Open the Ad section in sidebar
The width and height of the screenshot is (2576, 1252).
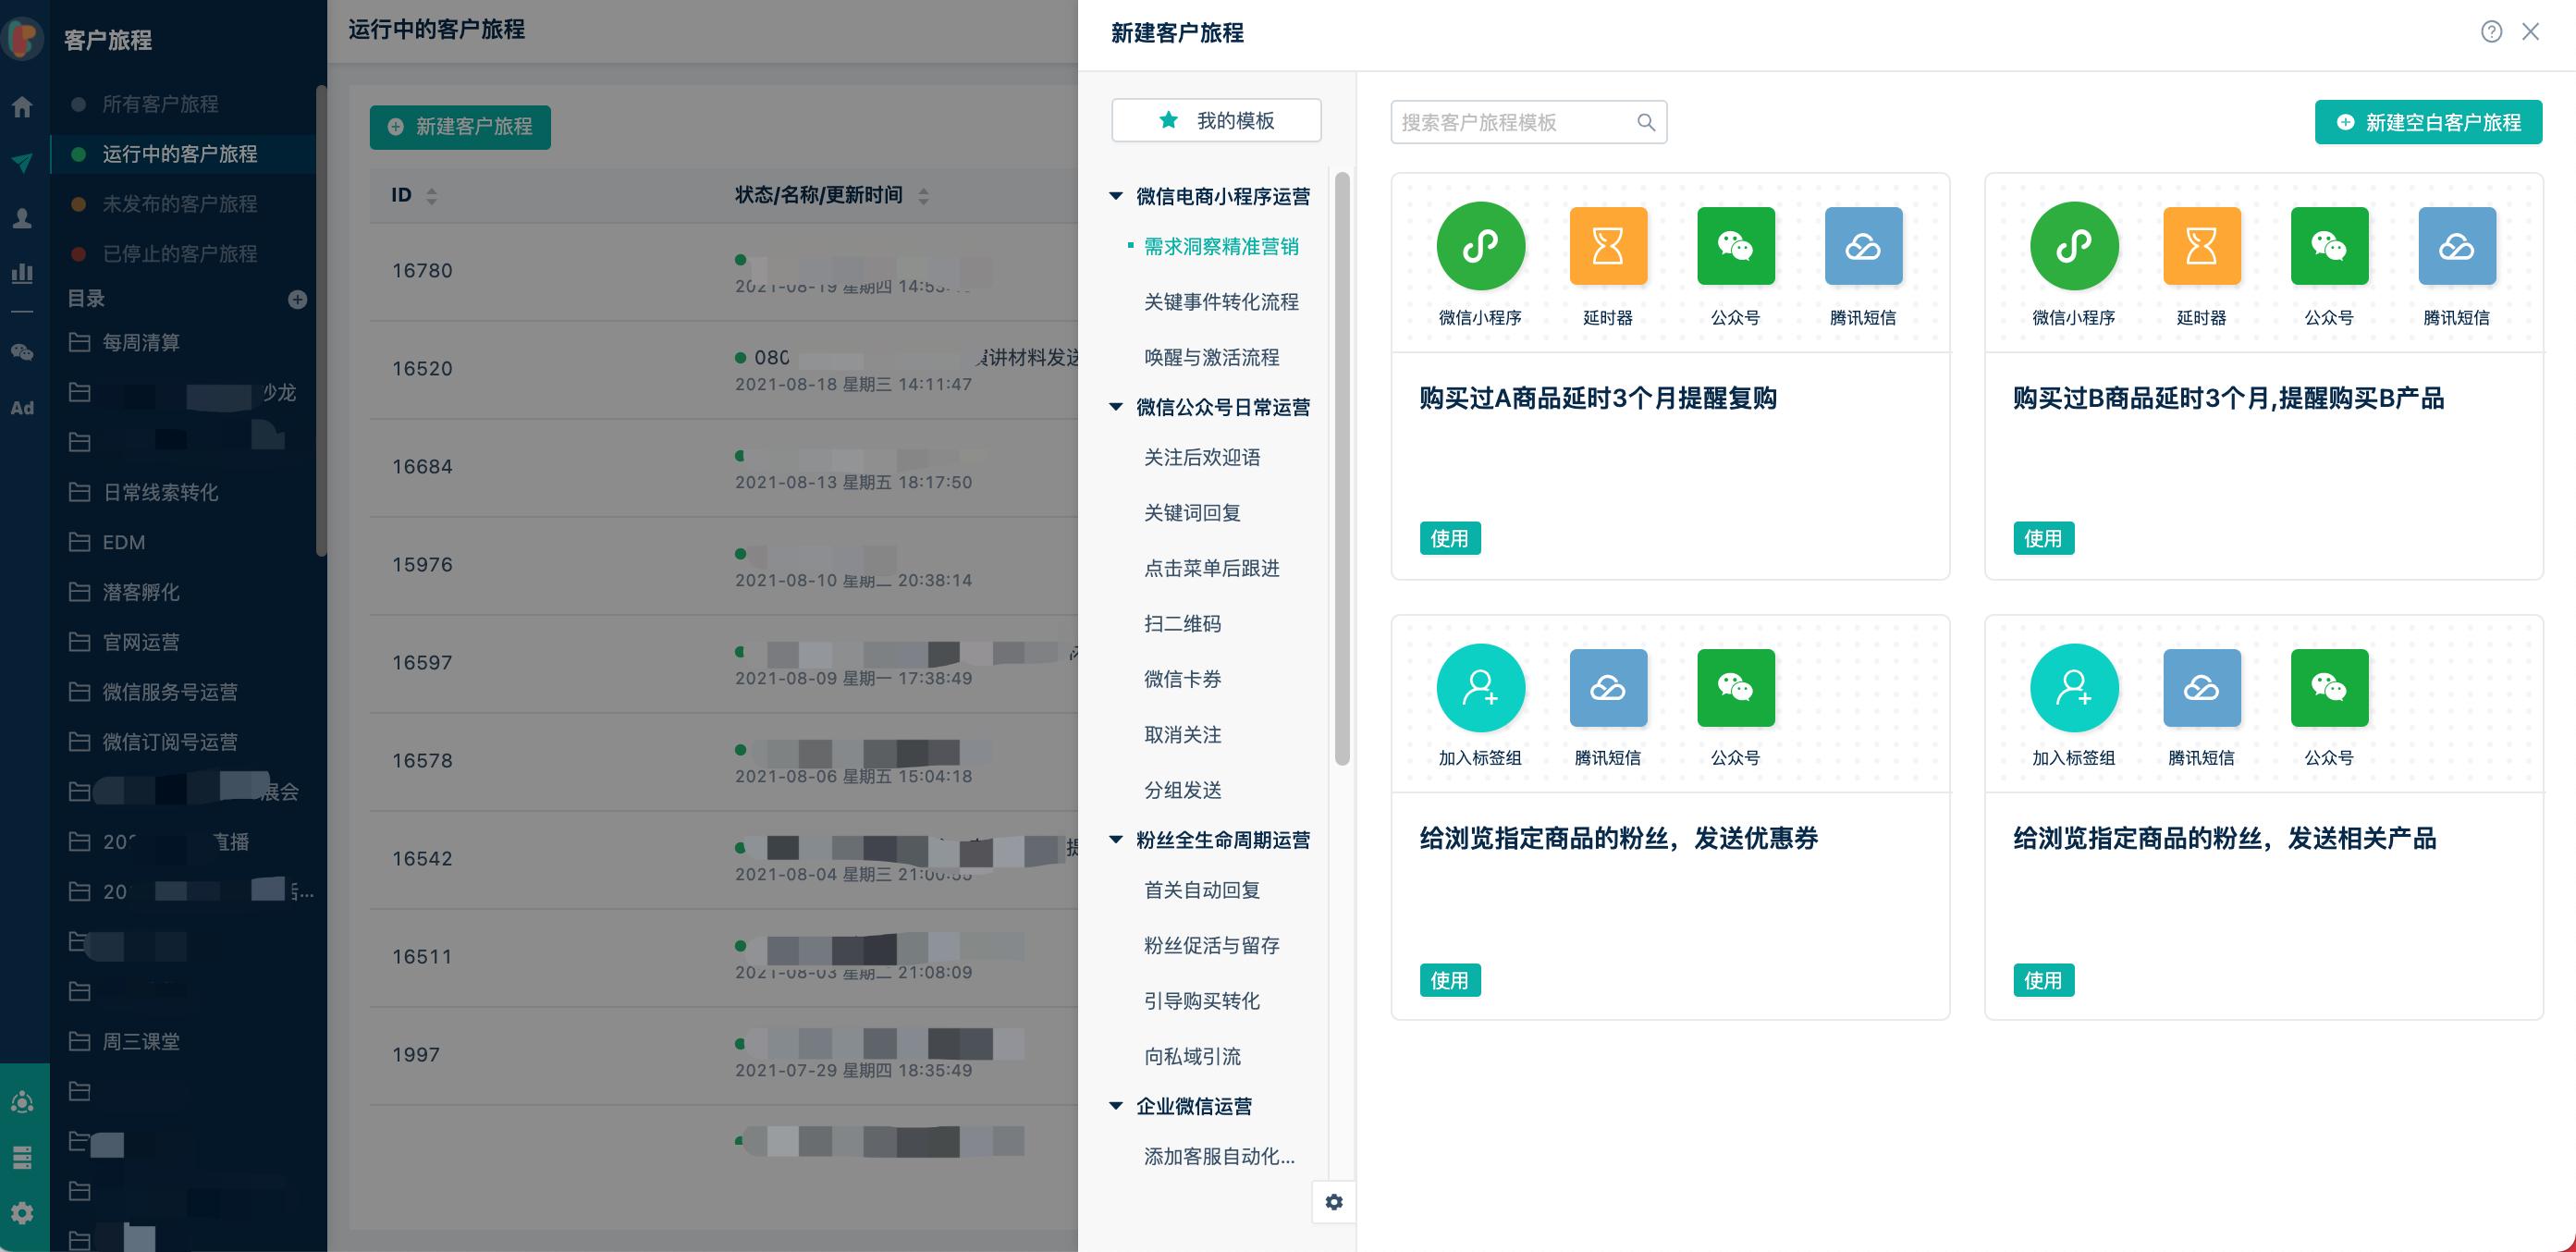pyautogui.click(x=22, y=408)
